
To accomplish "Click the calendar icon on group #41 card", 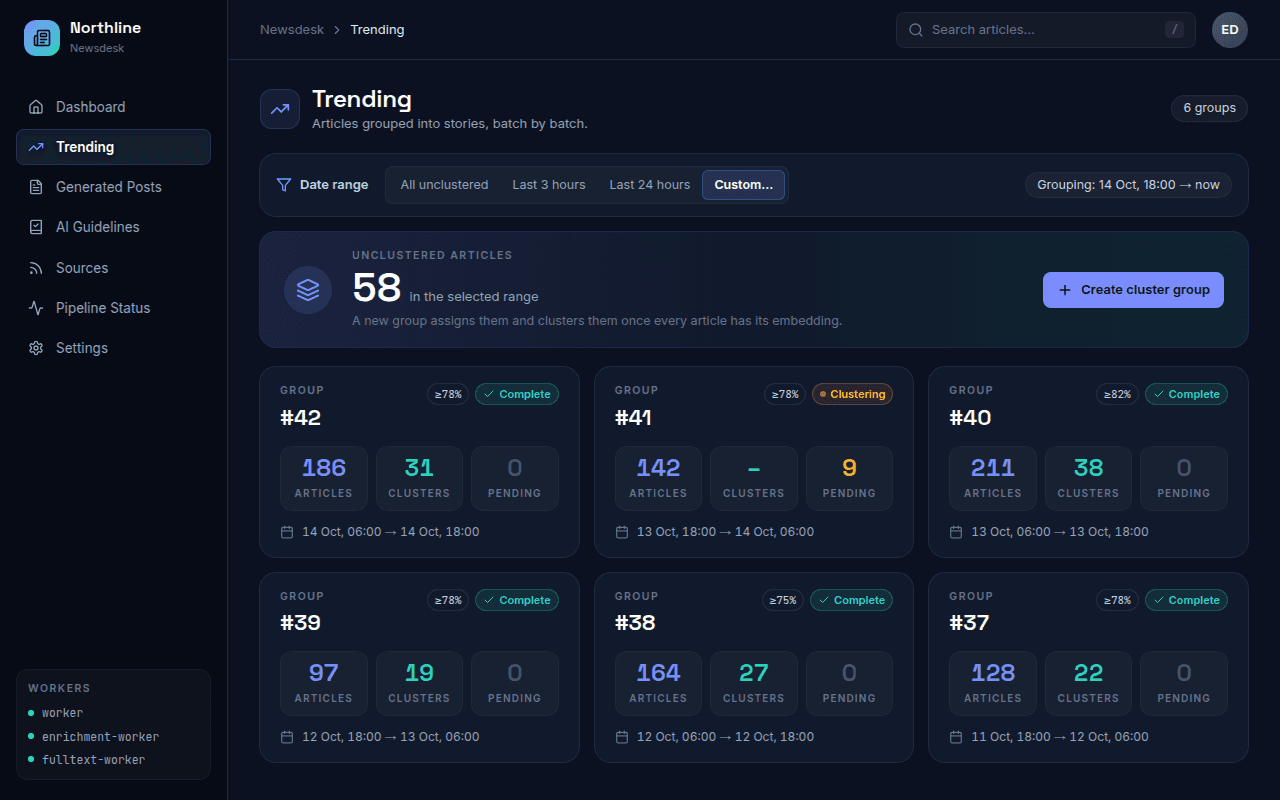I will 622,532.
